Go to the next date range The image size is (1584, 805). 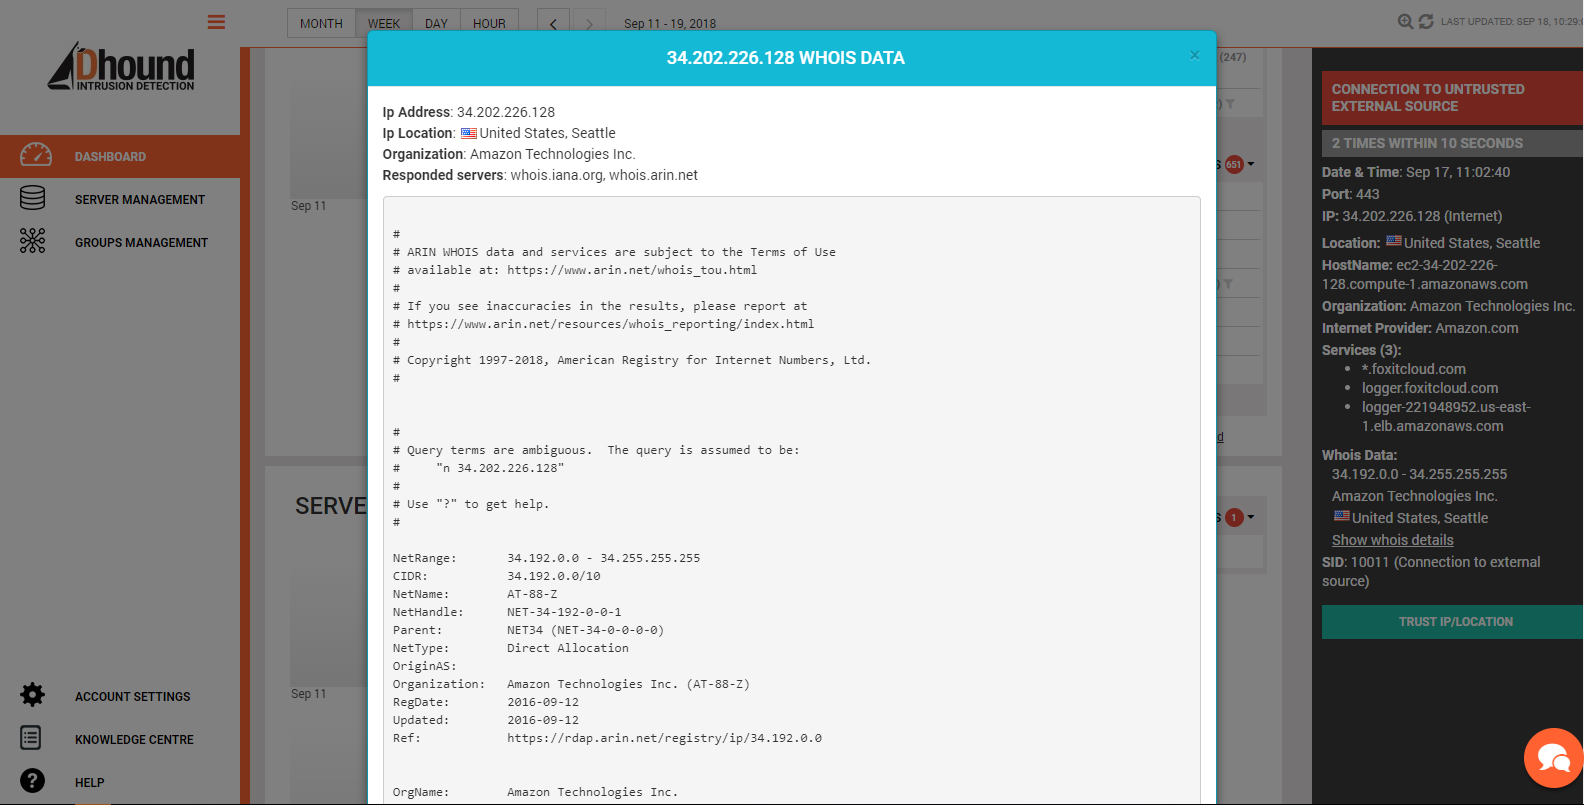[589, 23]
